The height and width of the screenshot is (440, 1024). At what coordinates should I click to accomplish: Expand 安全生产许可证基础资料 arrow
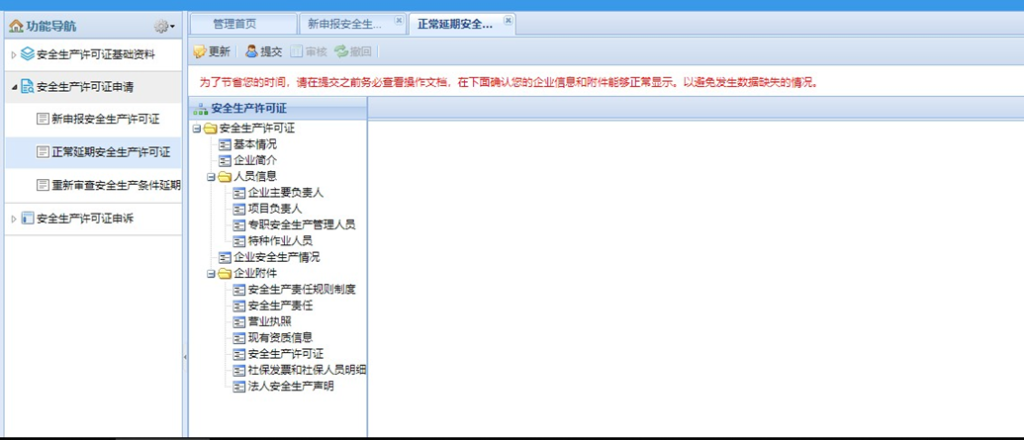point(13,55)
